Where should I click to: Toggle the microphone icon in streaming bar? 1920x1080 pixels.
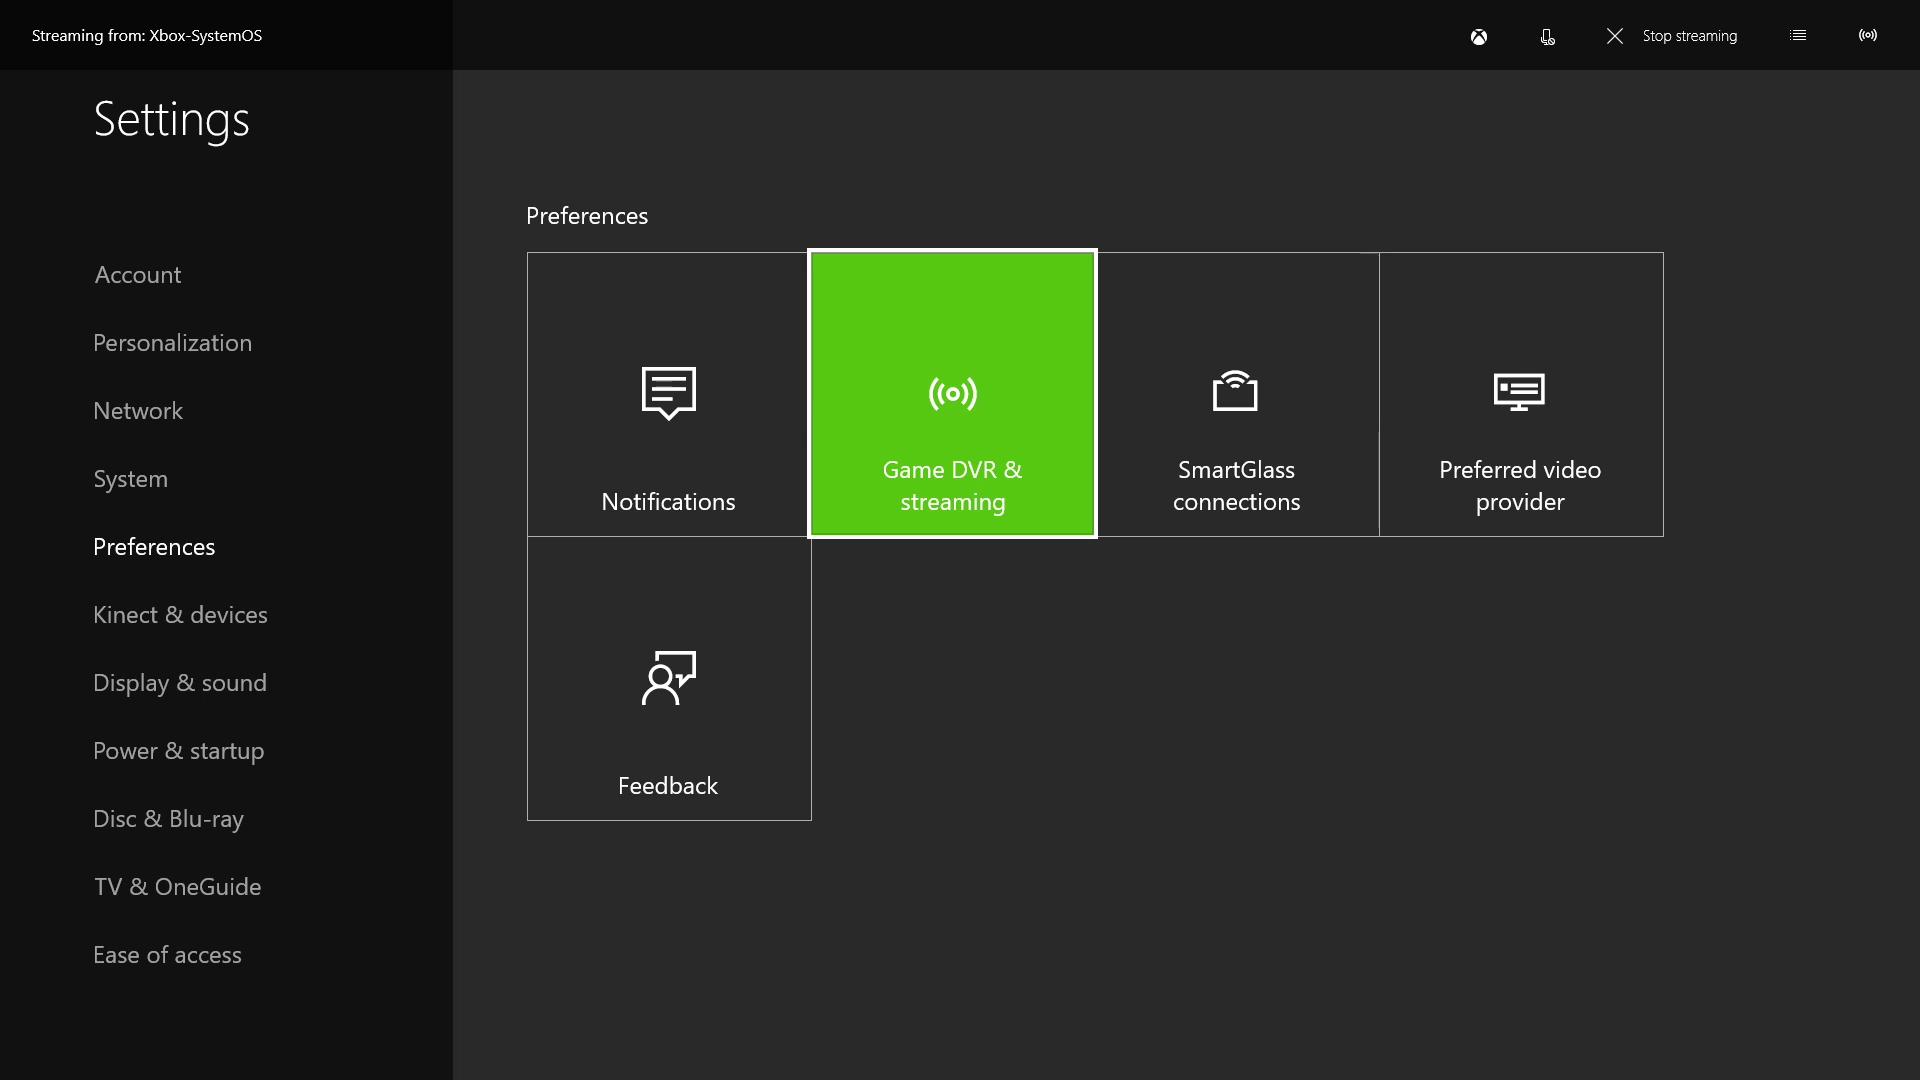click(1547, 37)
